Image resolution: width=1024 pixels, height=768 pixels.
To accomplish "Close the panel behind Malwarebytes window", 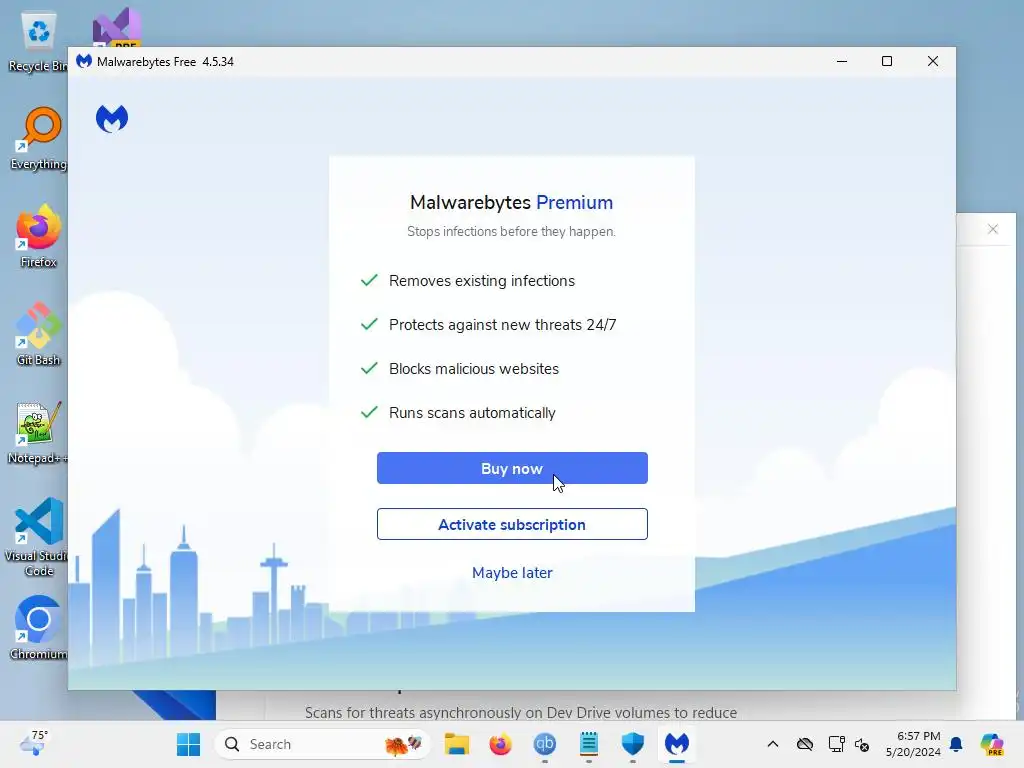I will [993, 229].
